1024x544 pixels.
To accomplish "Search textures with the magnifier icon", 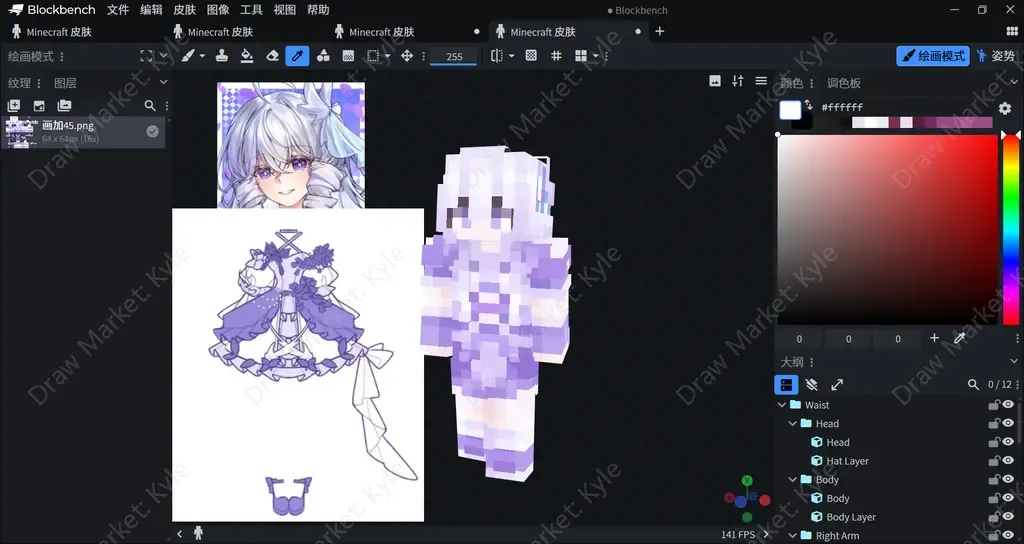I will [x=150, y=105].
